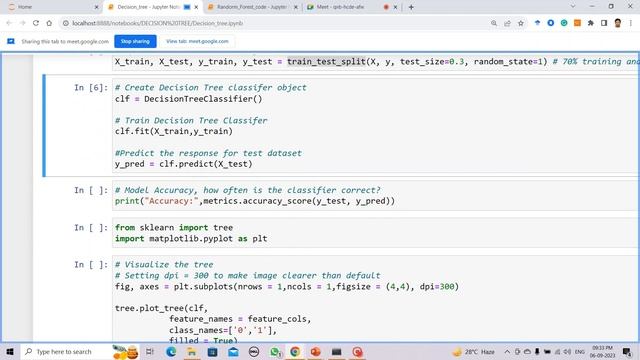Click the site information icon before localhost
The height and width of the screenshot is (360, 640).
click(x=65, y=23)
